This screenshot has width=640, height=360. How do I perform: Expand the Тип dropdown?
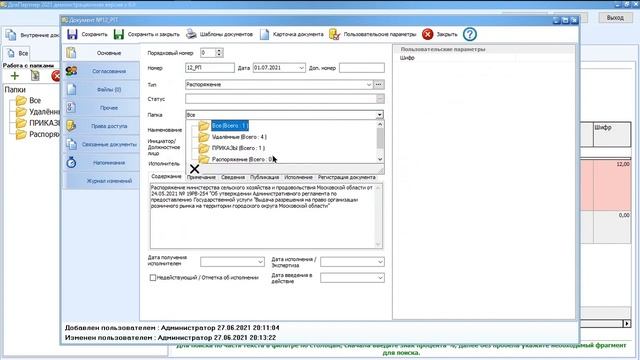pyautogui.click(x=369, y=84)
